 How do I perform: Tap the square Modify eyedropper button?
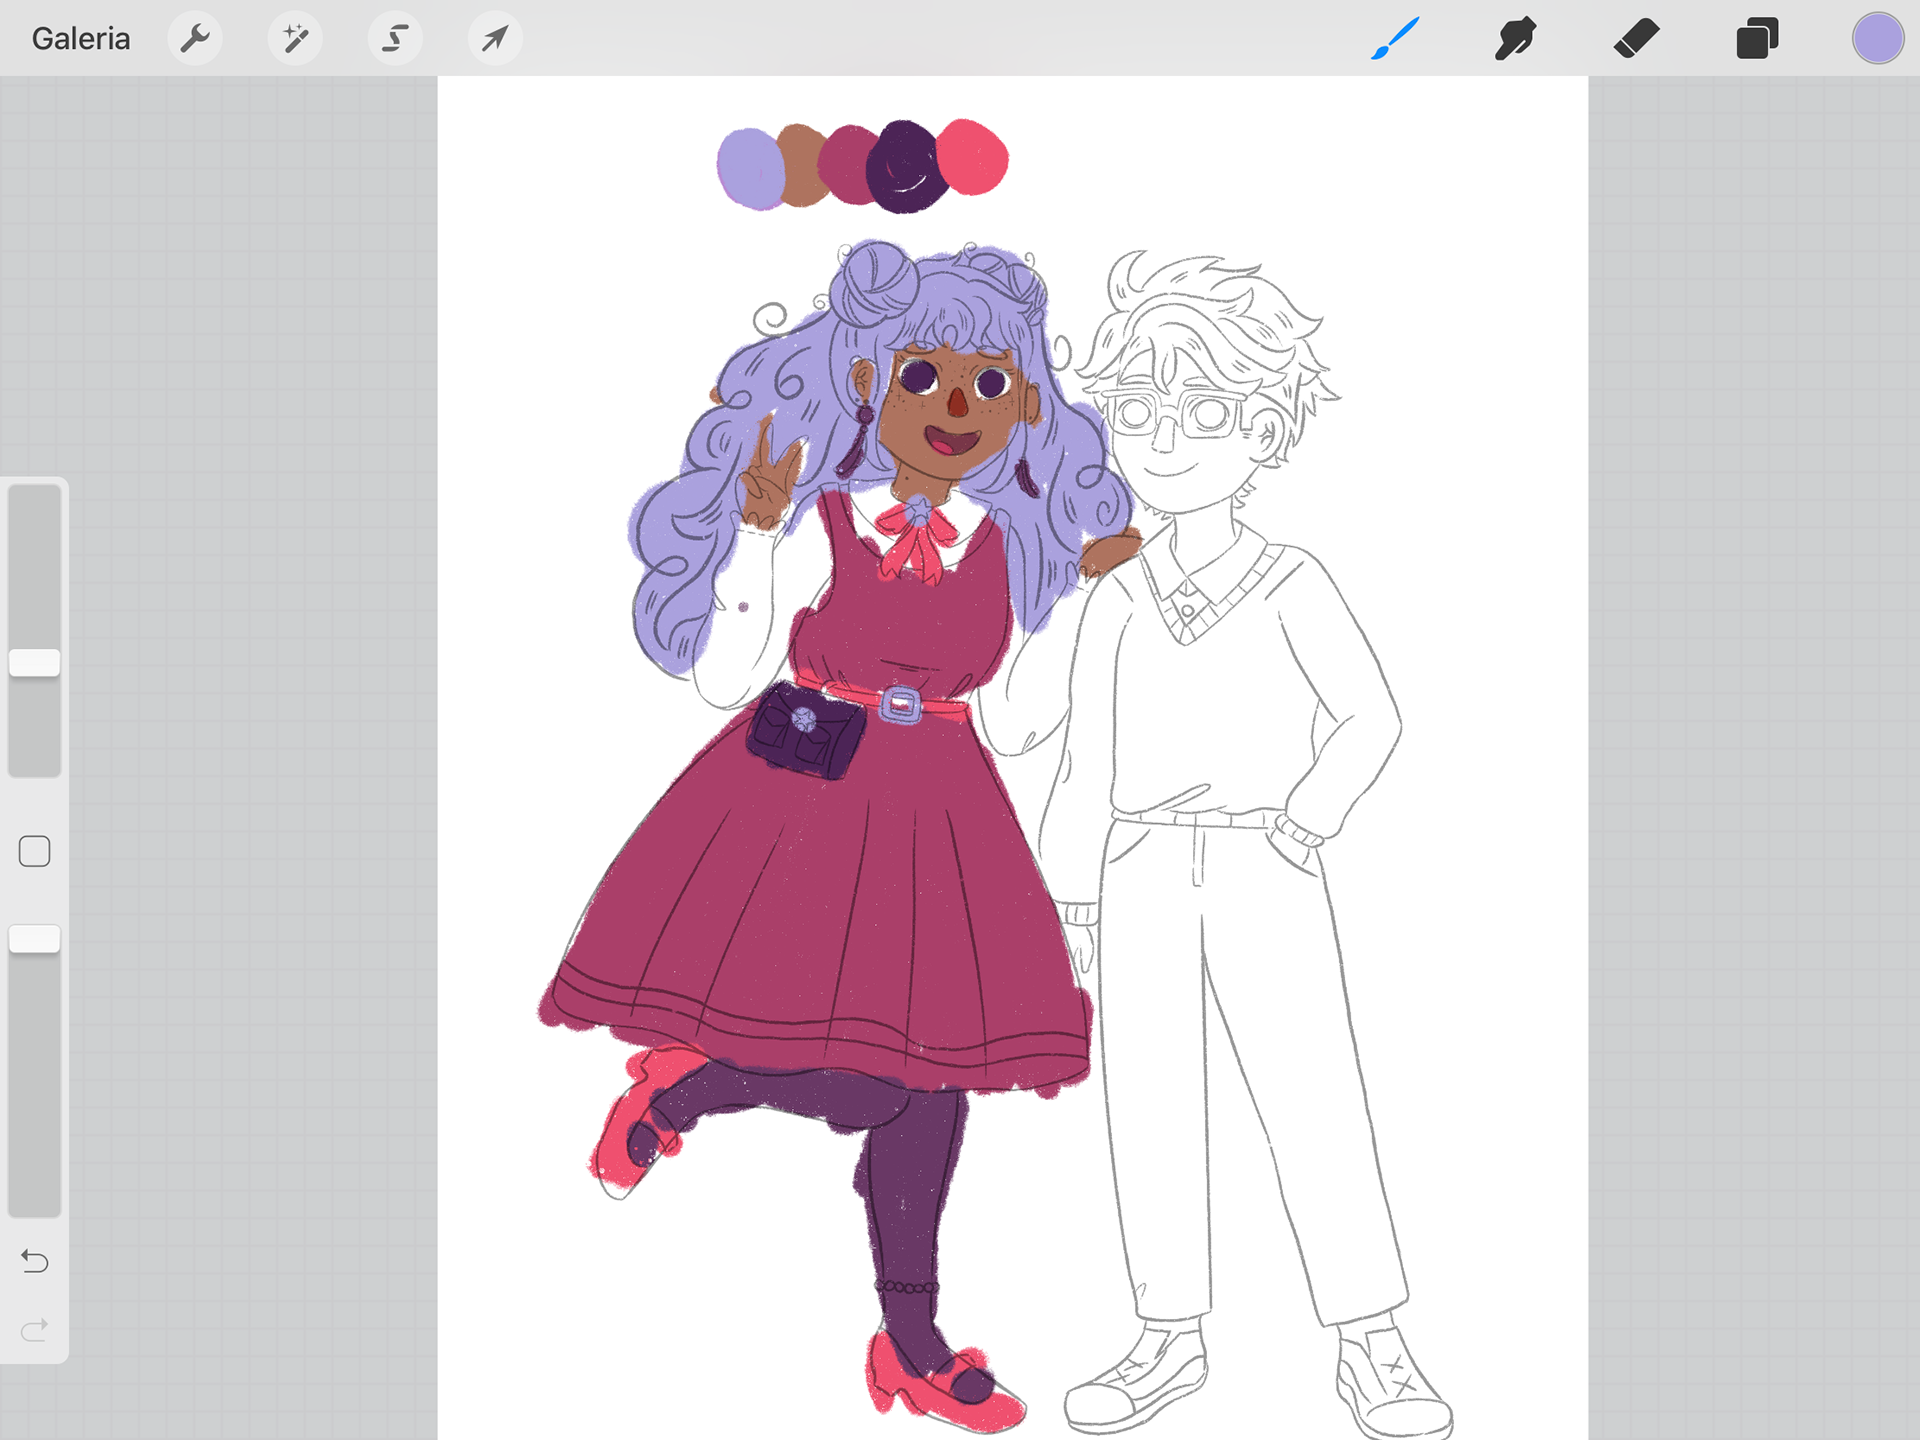point(35,851)
